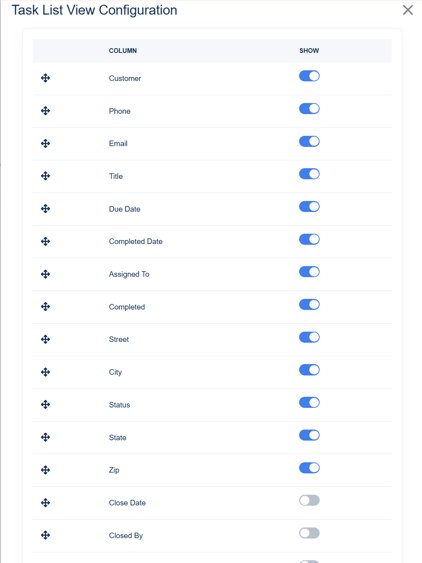The image size is (422, 563).
Task: Select the reorder icon next to Email
Action: coord(45,144)
